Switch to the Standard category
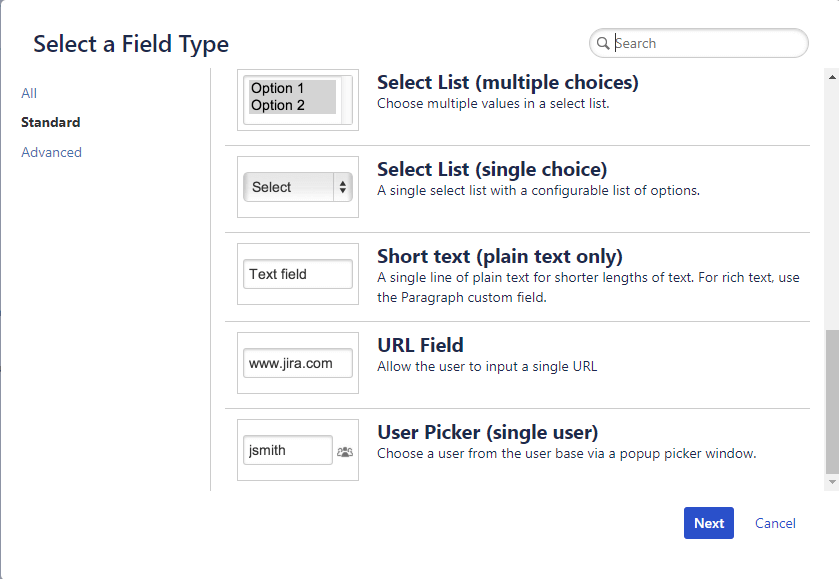The image size is (839, 579). 49,122
